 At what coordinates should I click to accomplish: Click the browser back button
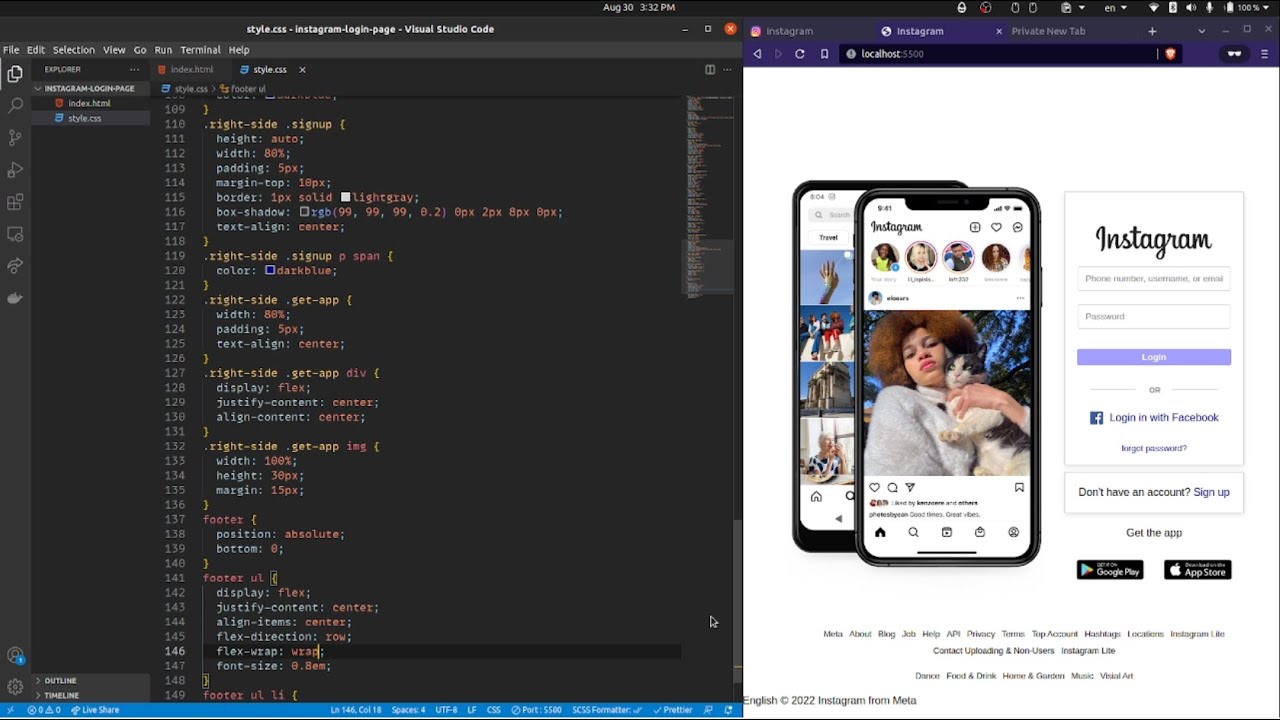tap(757, 54)
